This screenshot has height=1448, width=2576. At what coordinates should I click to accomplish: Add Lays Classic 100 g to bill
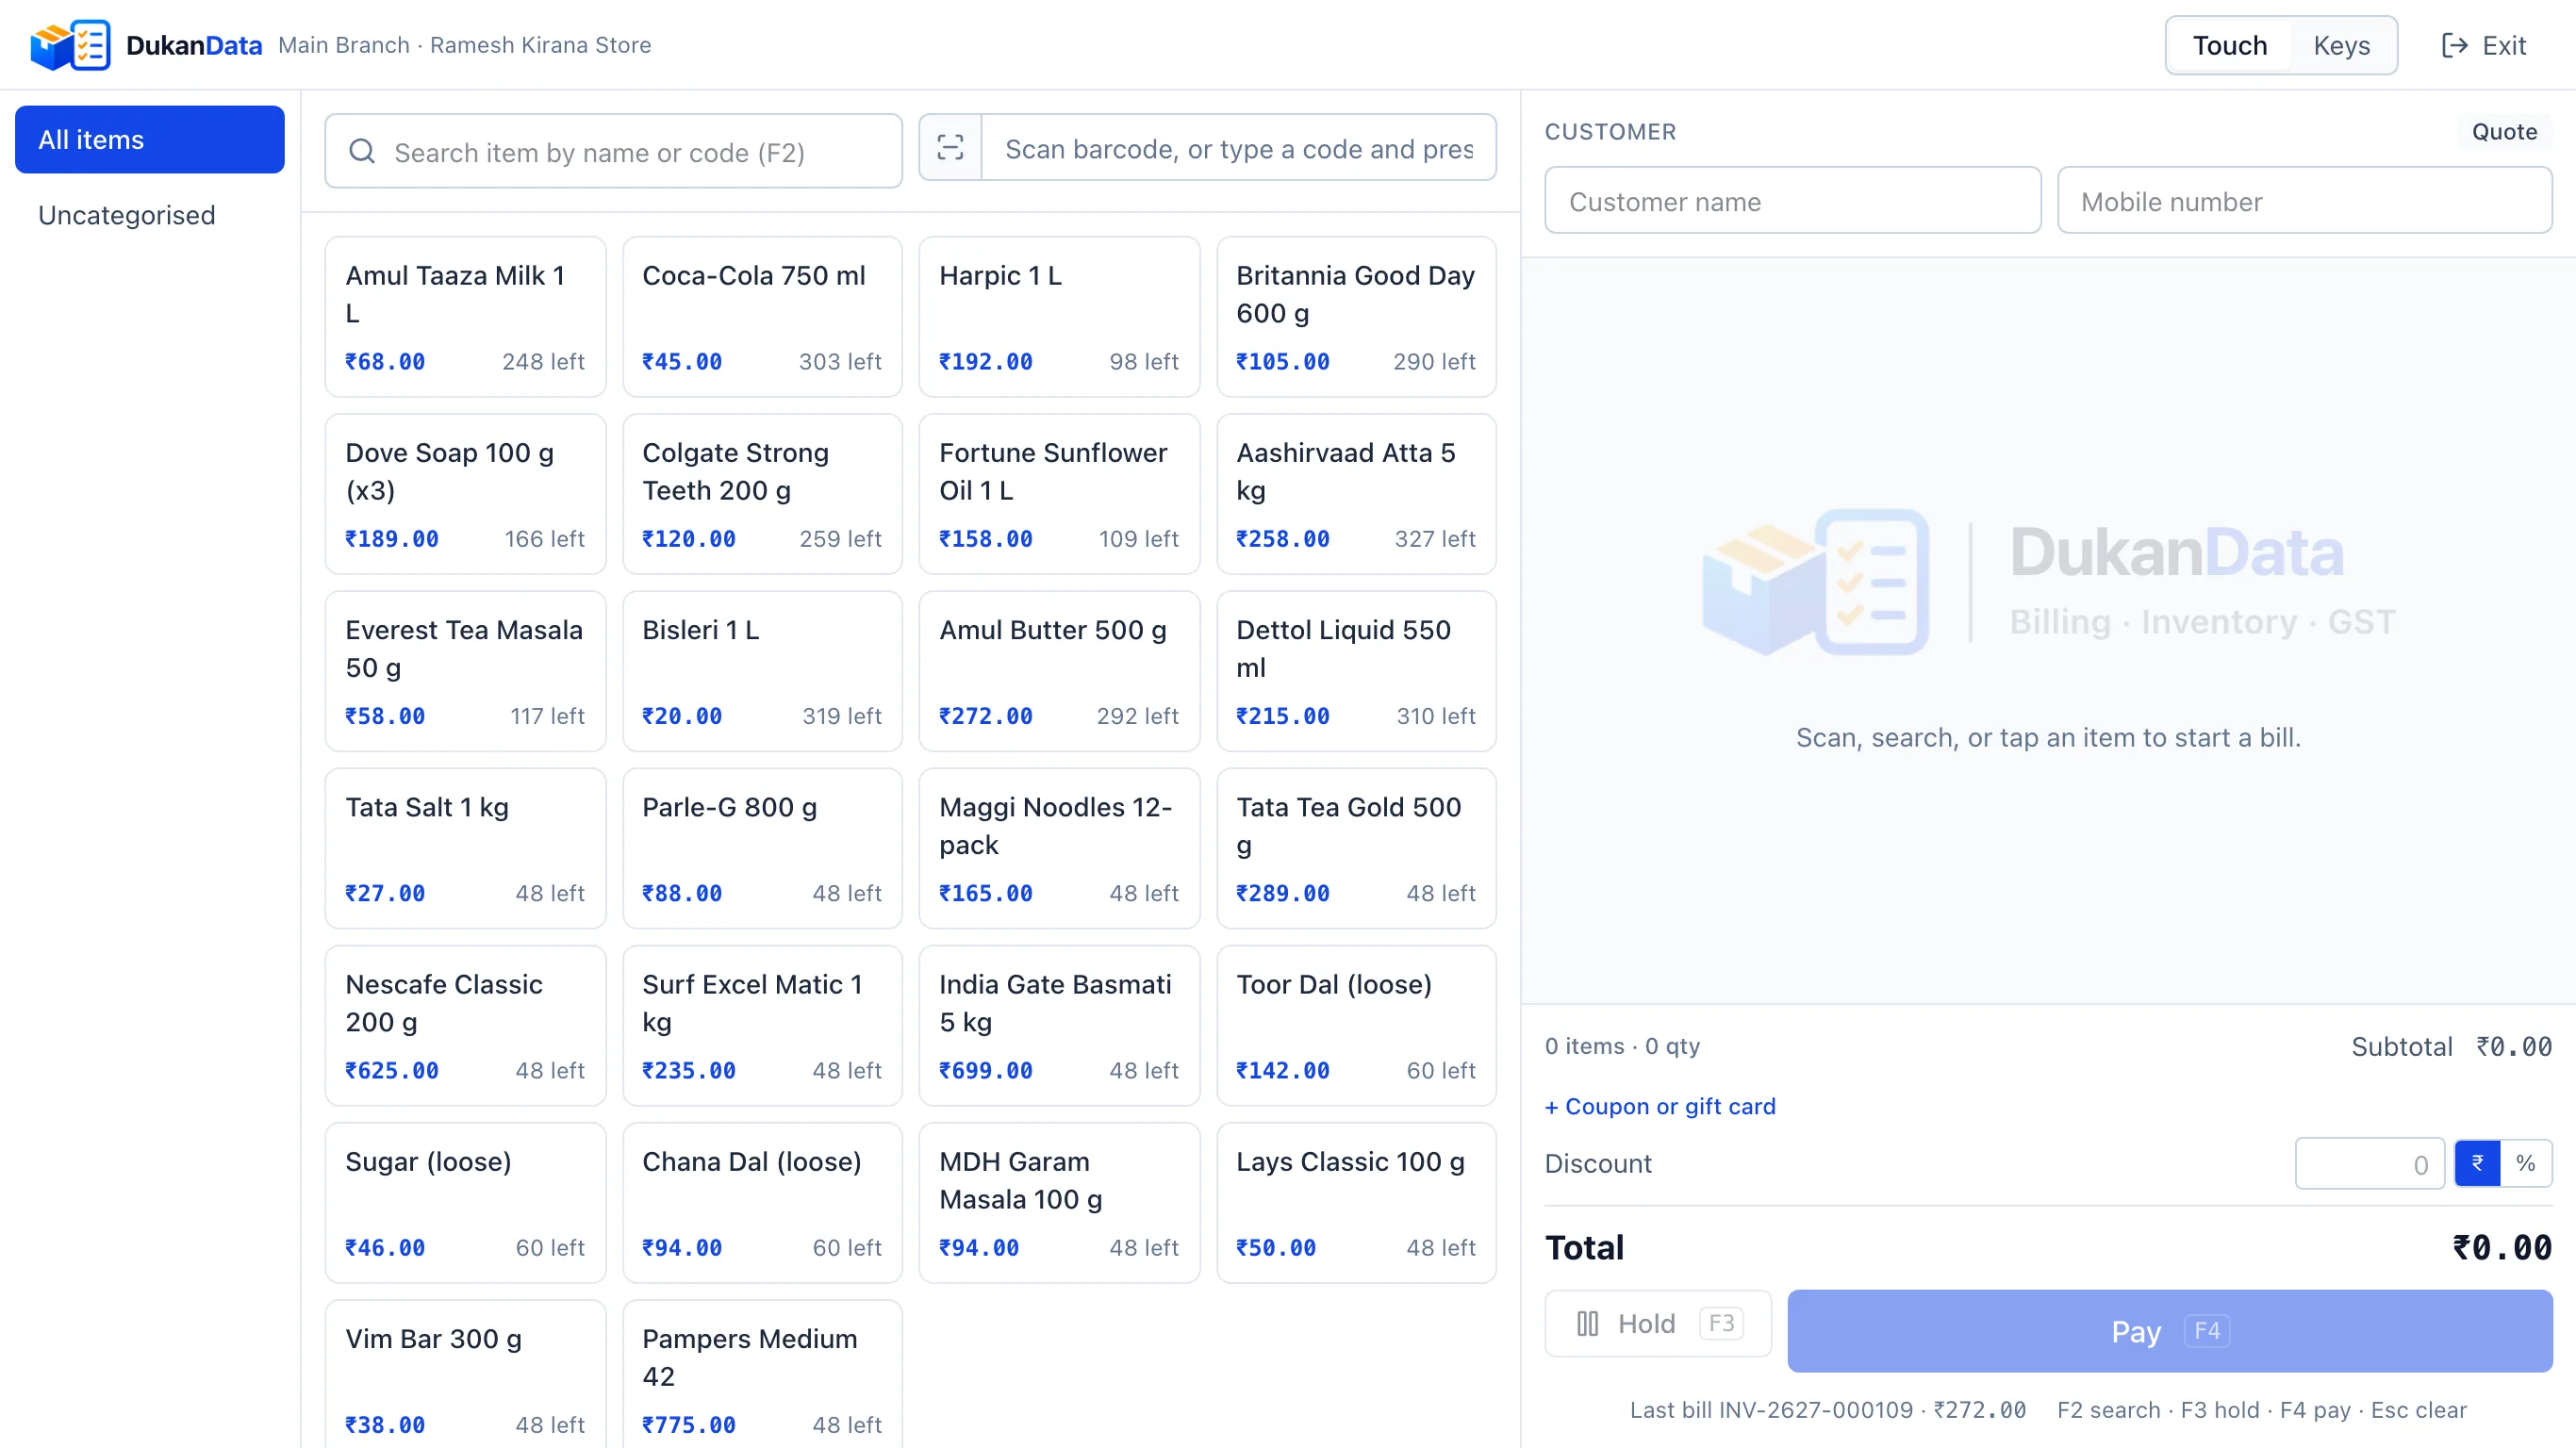click(x=1356, y=1202)
